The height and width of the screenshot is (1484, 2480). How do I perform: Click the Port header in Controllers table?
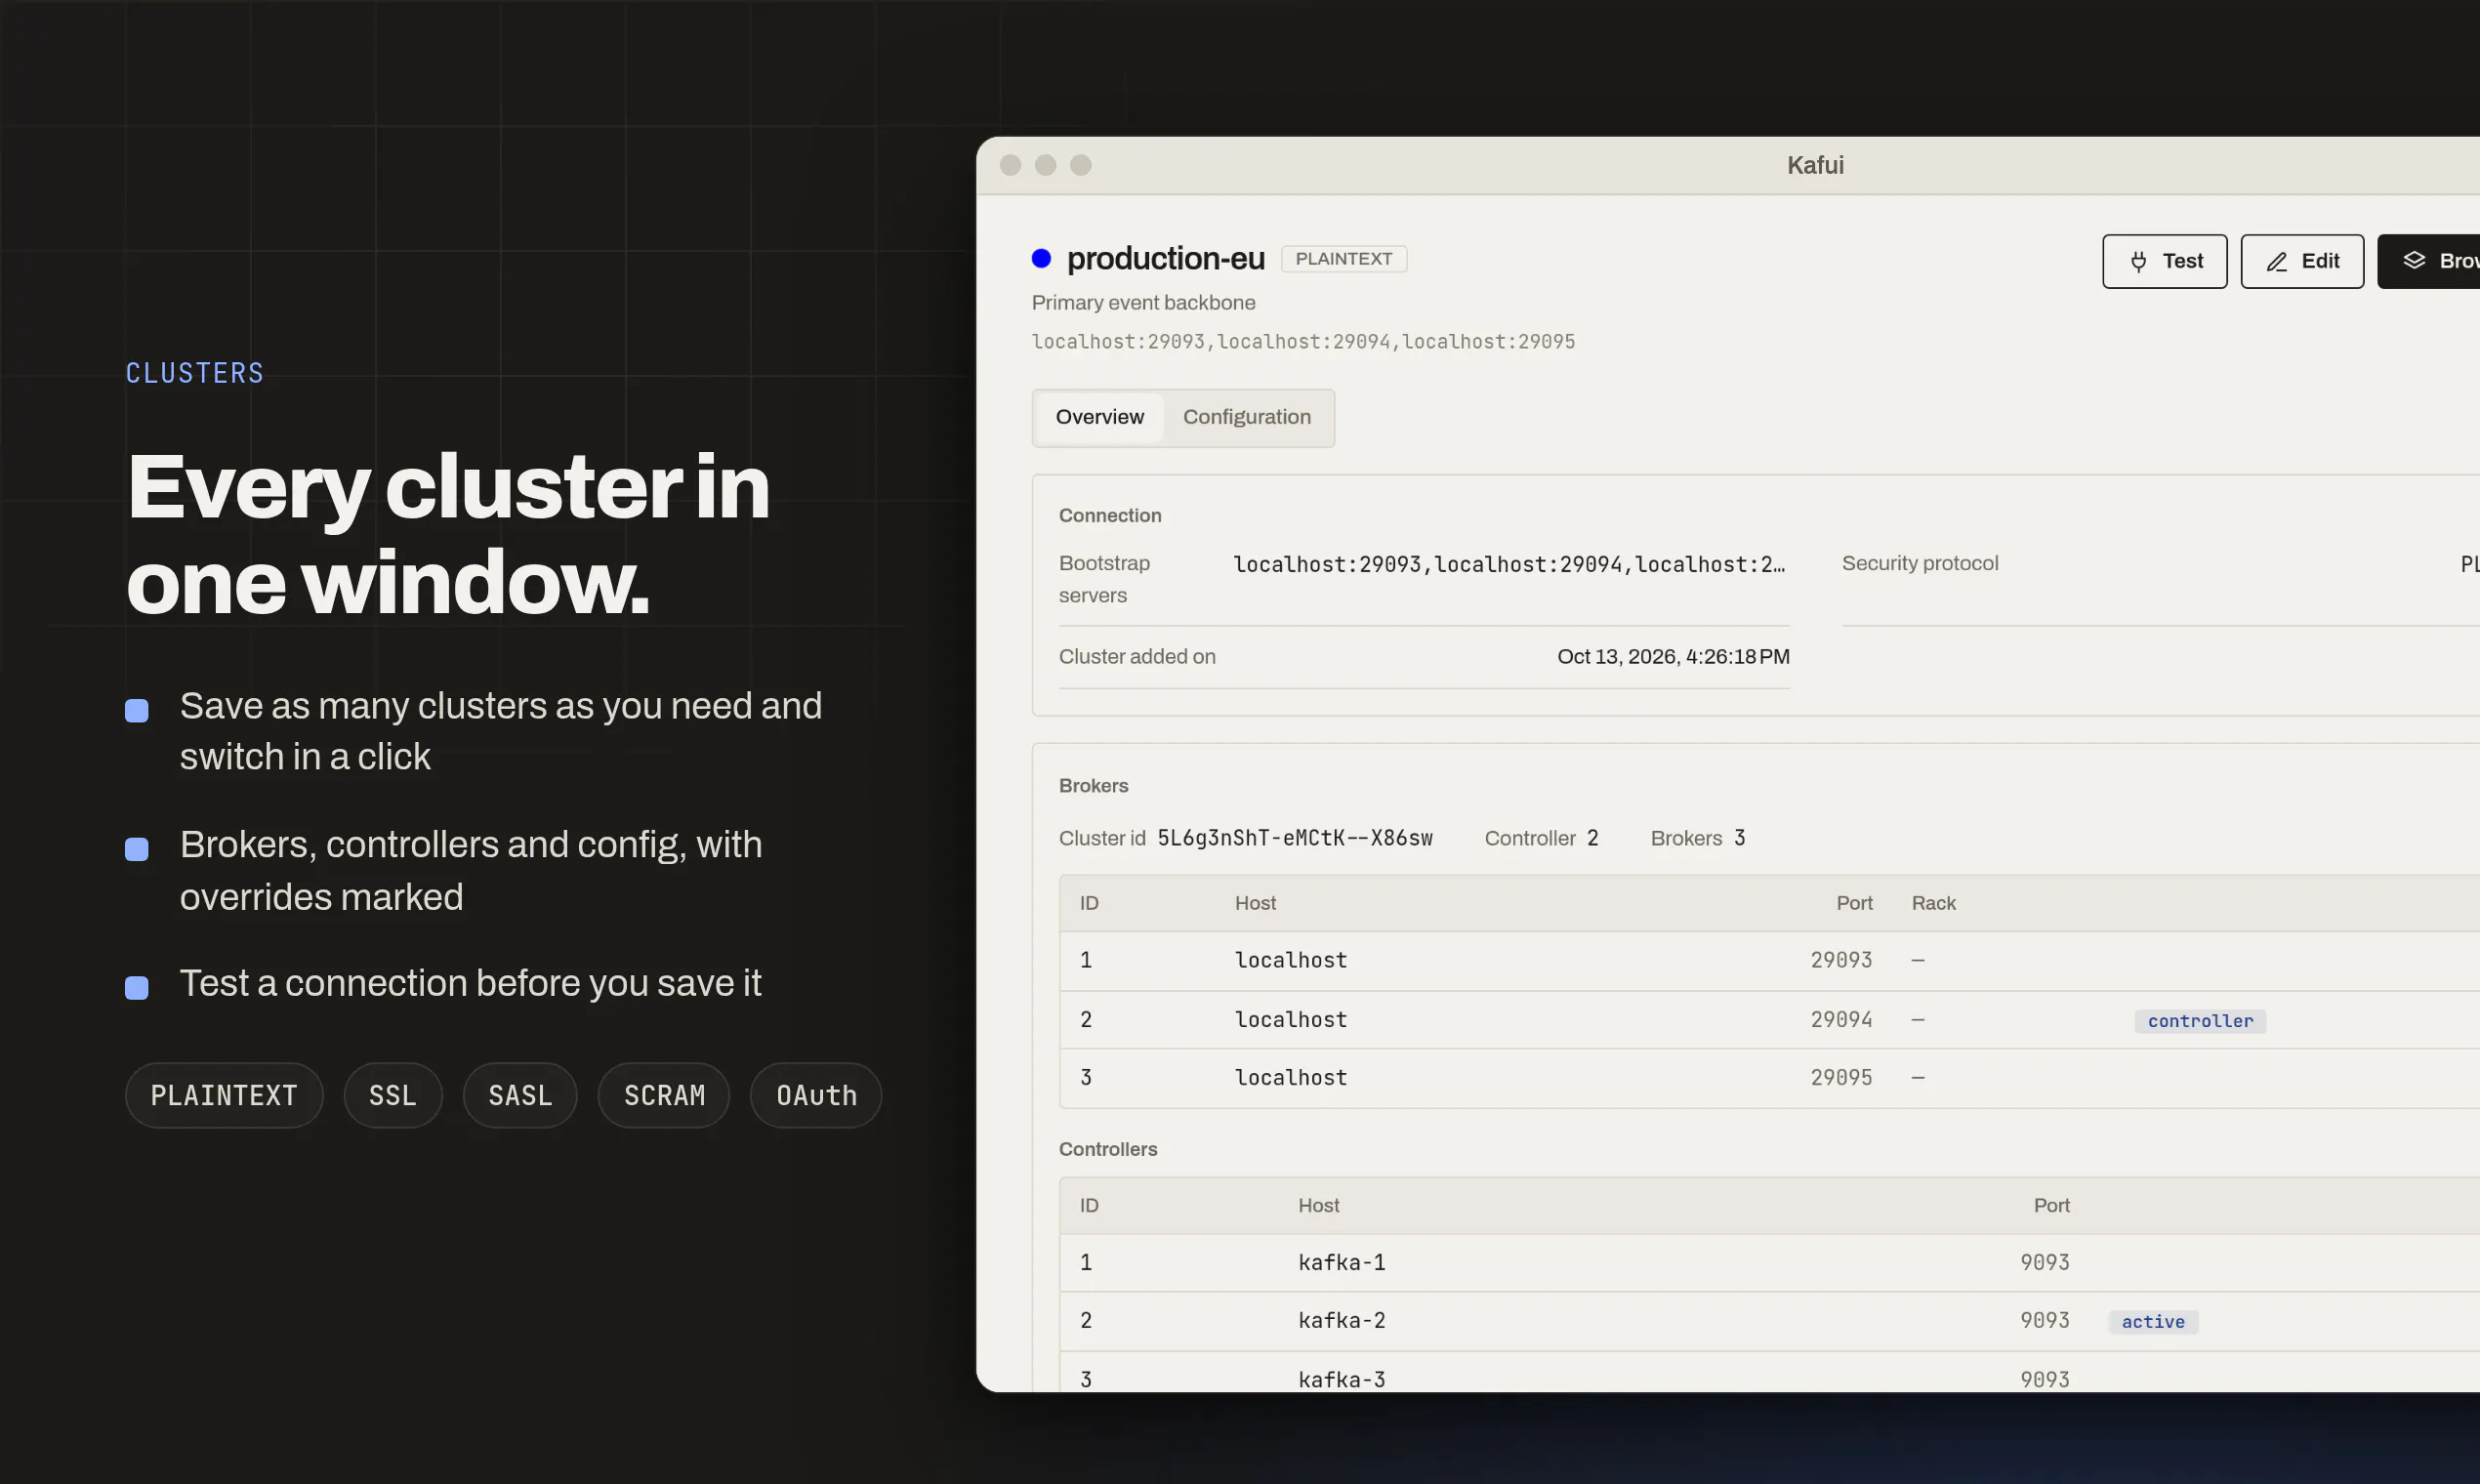[x=2051, y=1206]
